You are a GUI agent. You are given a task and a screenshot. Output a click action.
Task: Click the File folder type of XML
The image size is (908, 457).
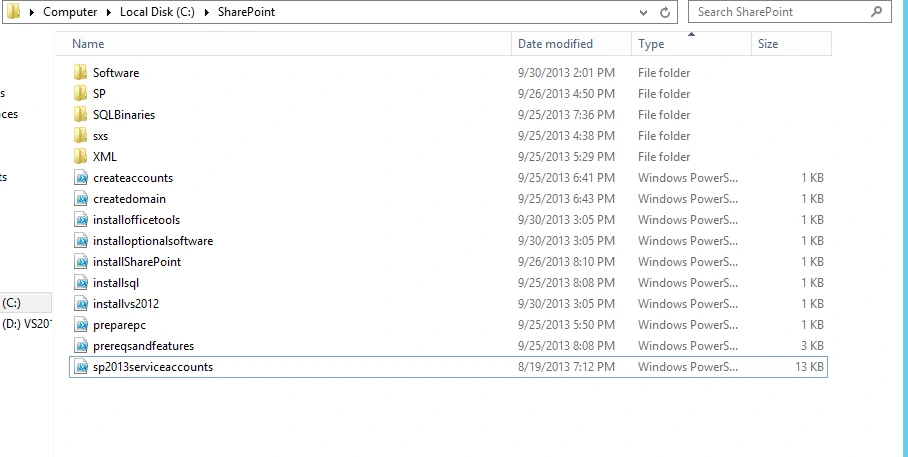(664, 157)
